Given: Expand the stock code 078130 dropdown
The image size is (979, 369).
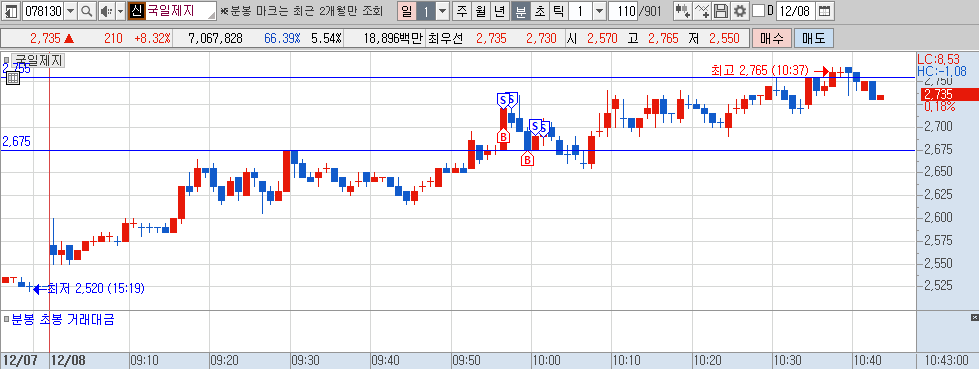Looking at the screenshot, I should tap(70, 11).
